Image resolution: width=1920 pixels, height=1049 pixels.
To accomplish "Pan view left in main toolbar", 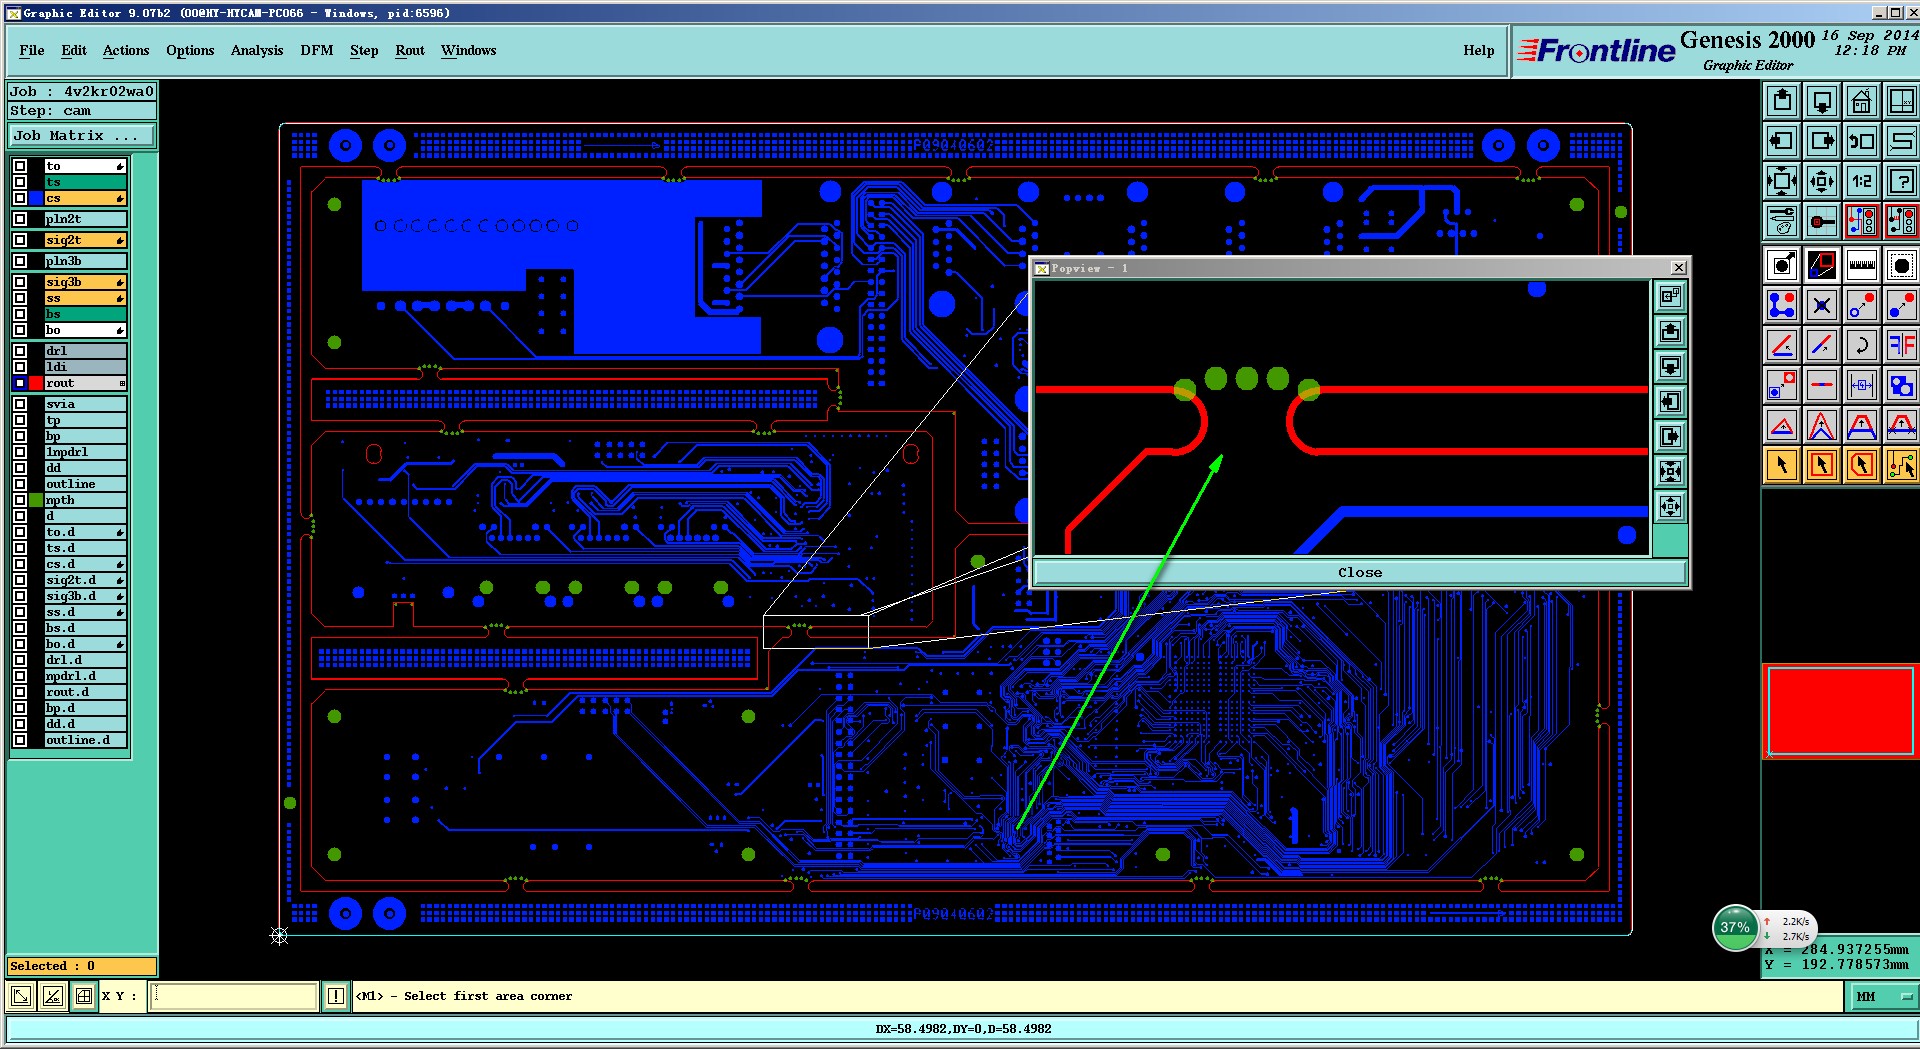I will pos(1782,141).
